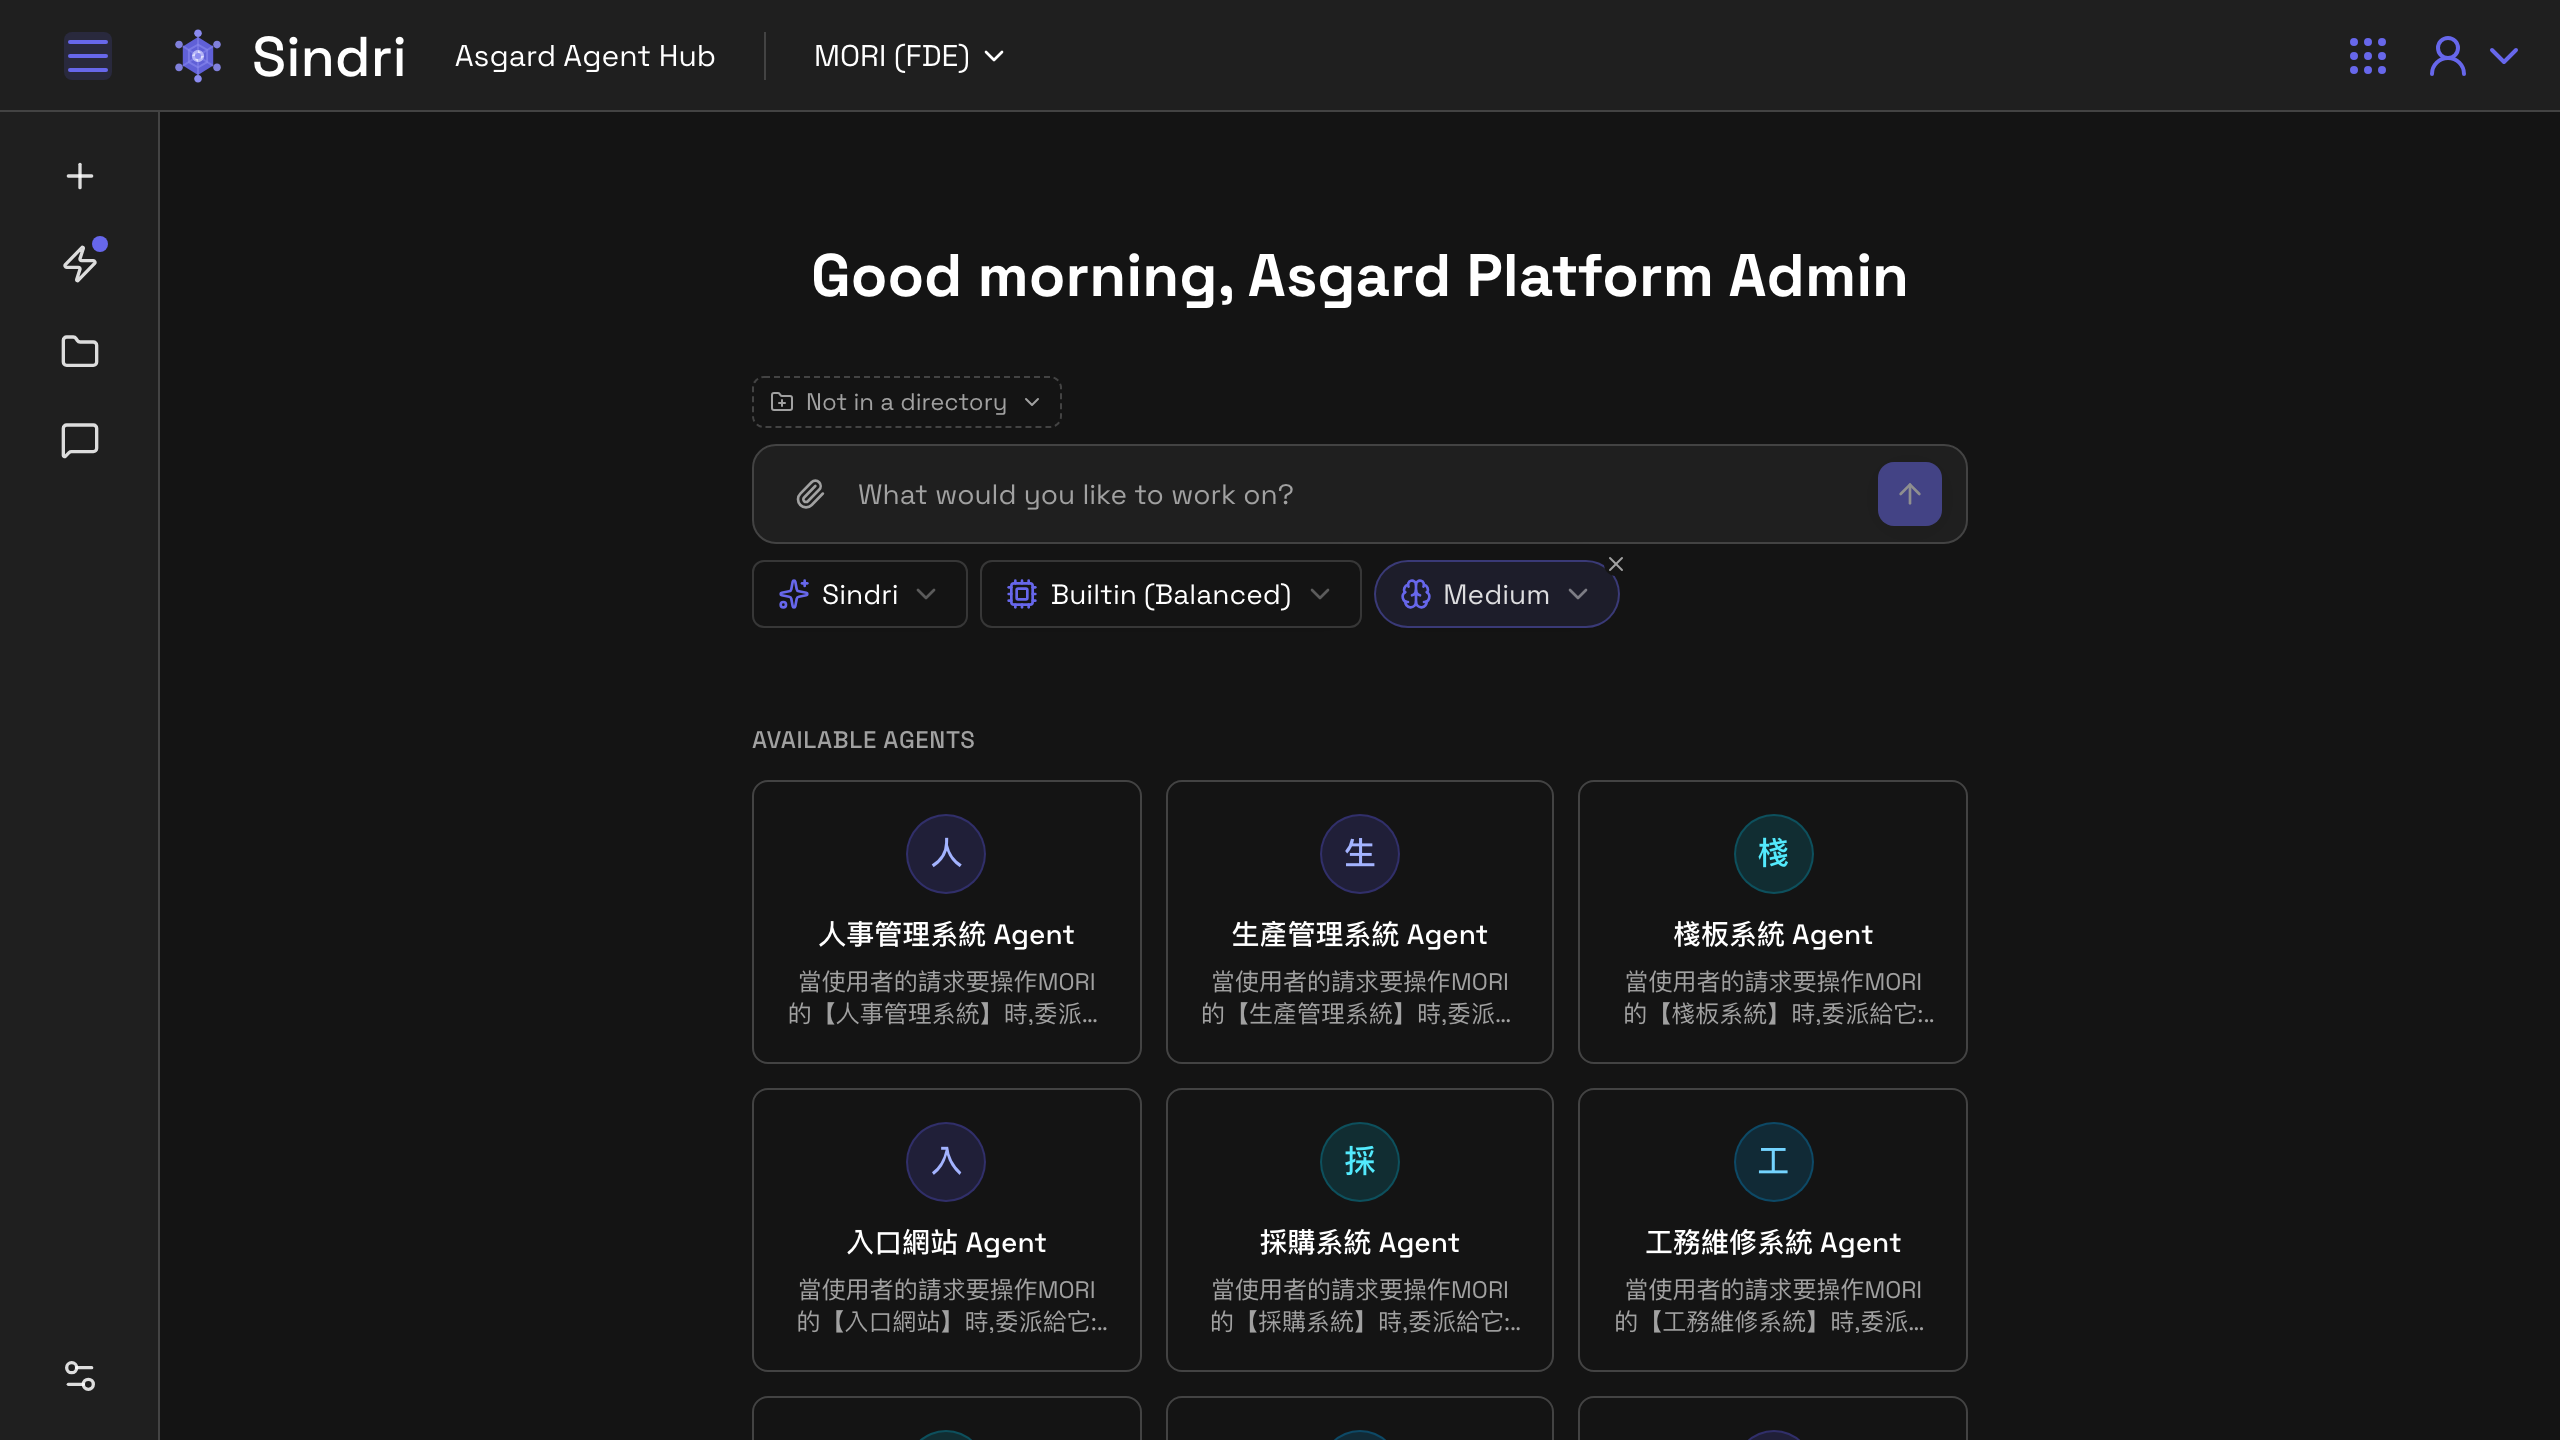This screenshot has width=2560, height=1440.
Task: Select the 入口網站 Agent card
Action: [x=946, y=1229]
